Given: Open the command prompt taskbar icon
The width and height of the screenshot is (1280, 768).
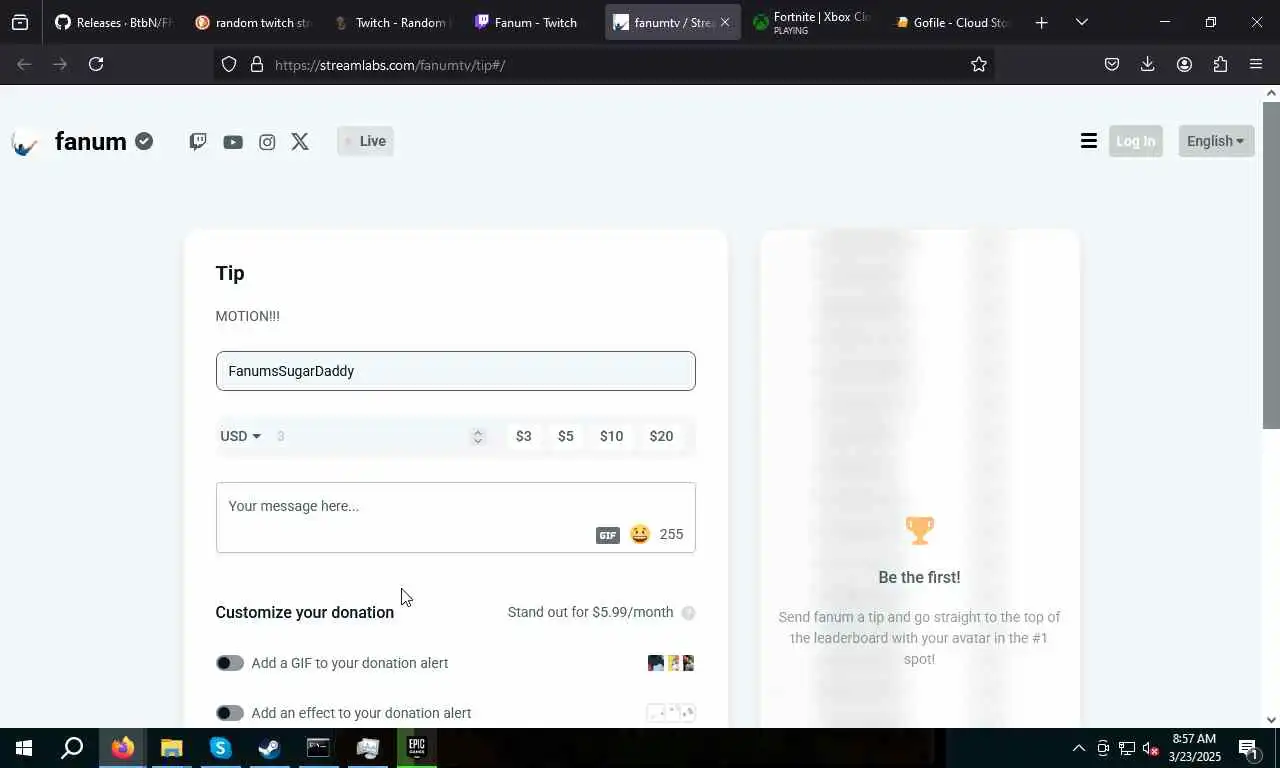Looking at the screenshot, I should pos(318,748).
